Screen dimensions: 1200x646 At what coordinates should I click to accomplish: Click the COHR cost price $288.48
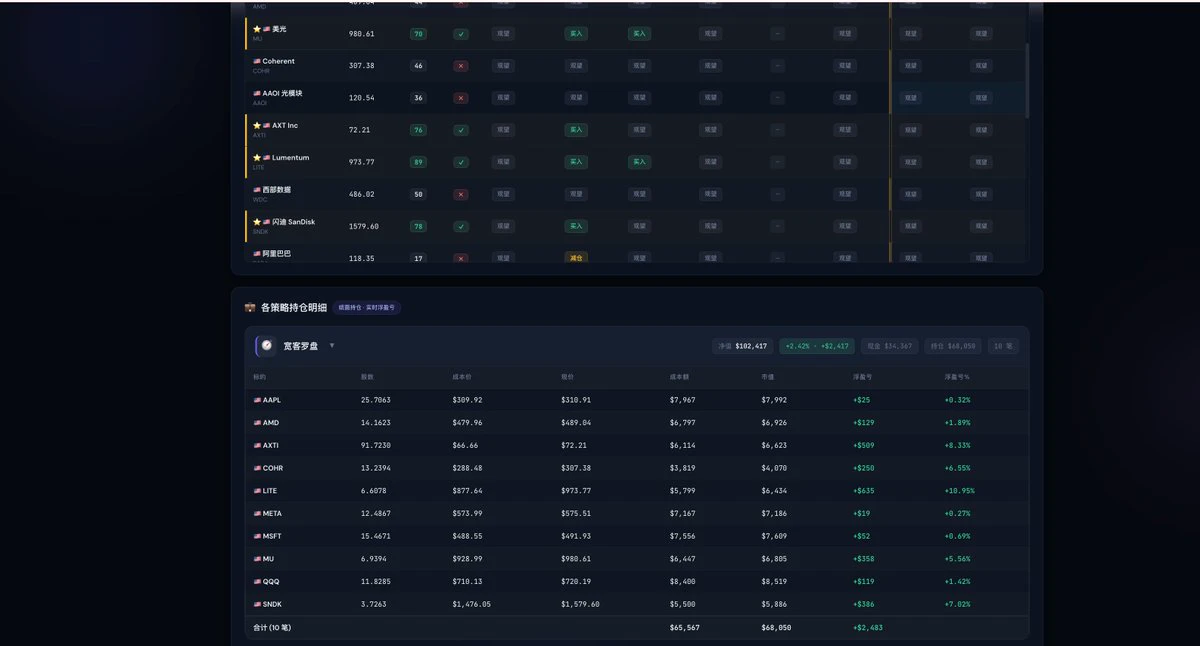(x=467, y=468)
